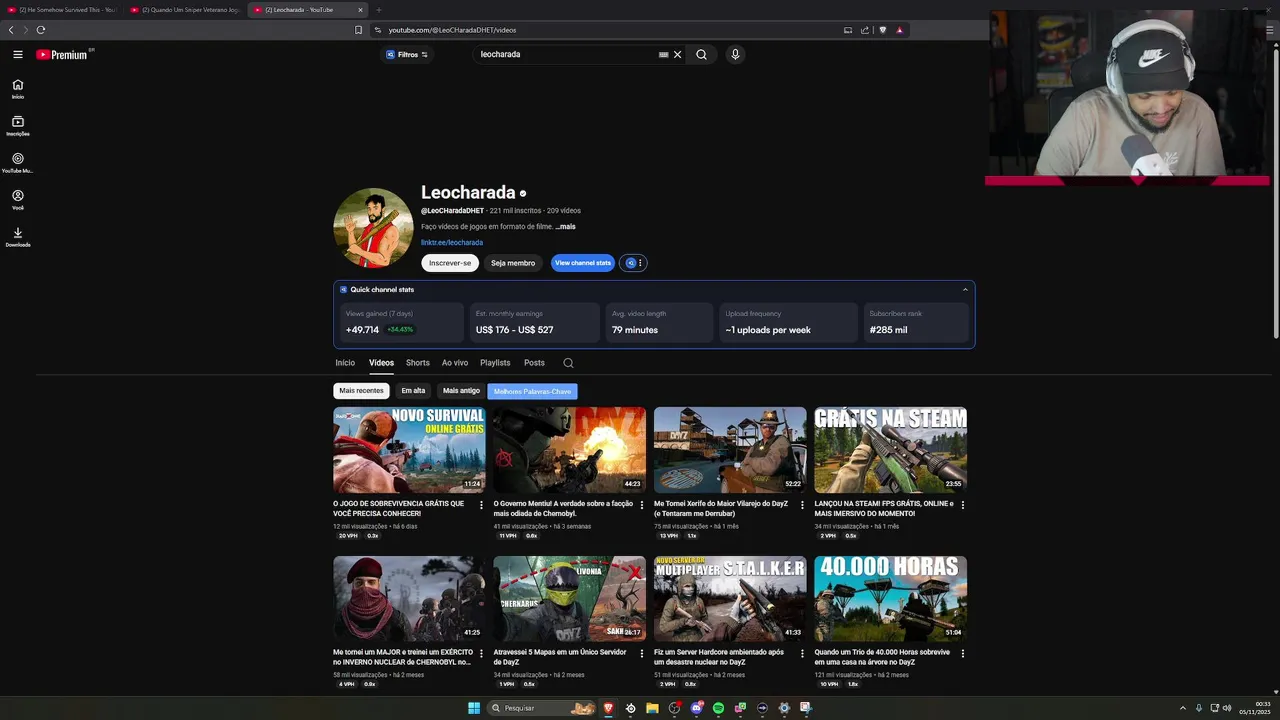This screenshot has width=1280, height=720.
Task: Open options for O Governo Mentiu video
Action: coord(642,505)
